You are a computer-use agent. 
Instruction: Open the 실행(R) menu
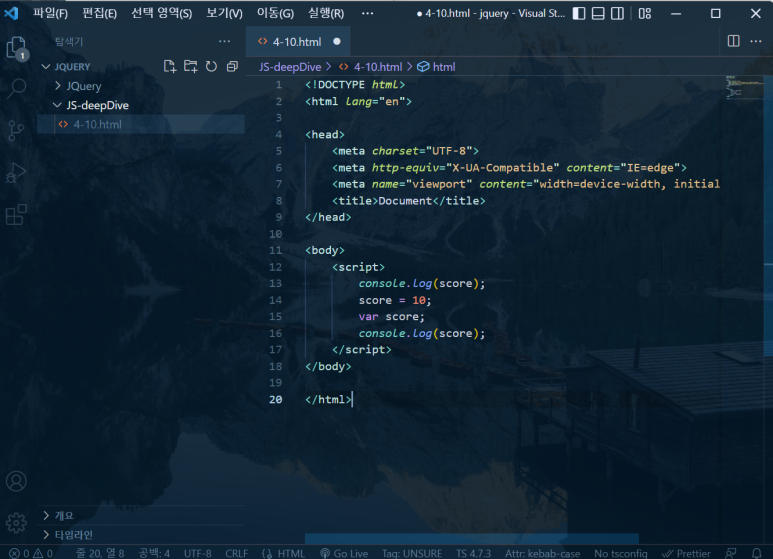(326, 13)
